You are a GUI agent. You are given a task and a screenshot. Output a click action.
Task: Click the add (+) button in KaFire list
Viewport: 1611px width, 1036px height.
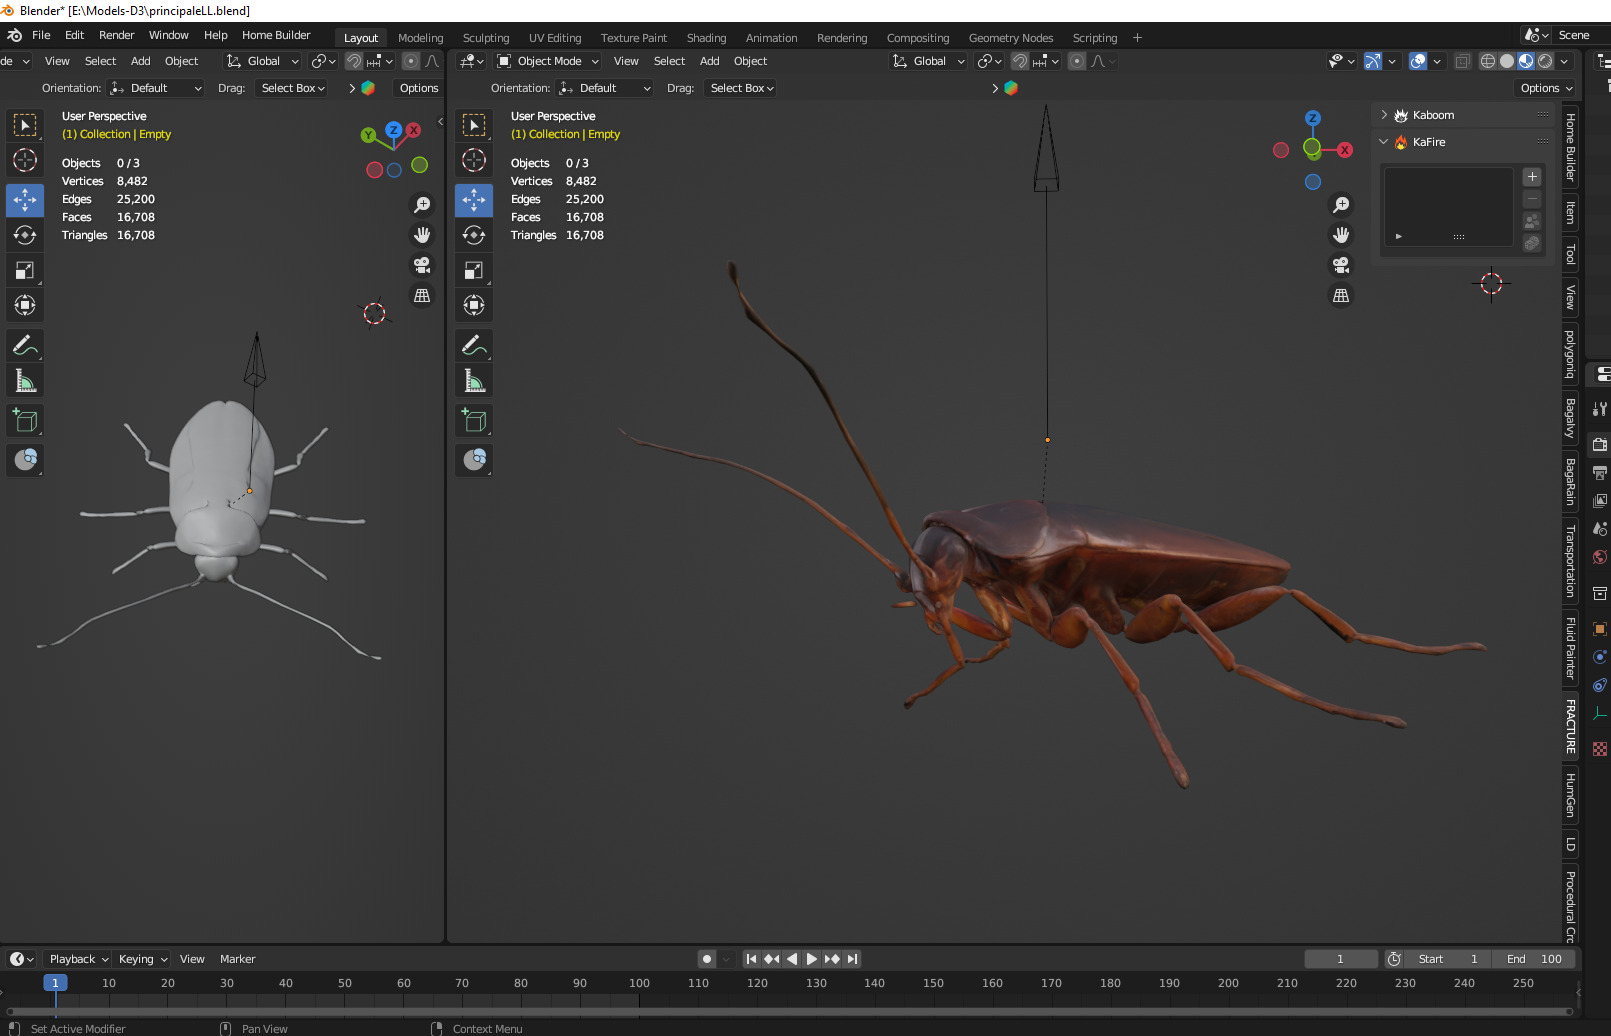tap(1532, 177)
